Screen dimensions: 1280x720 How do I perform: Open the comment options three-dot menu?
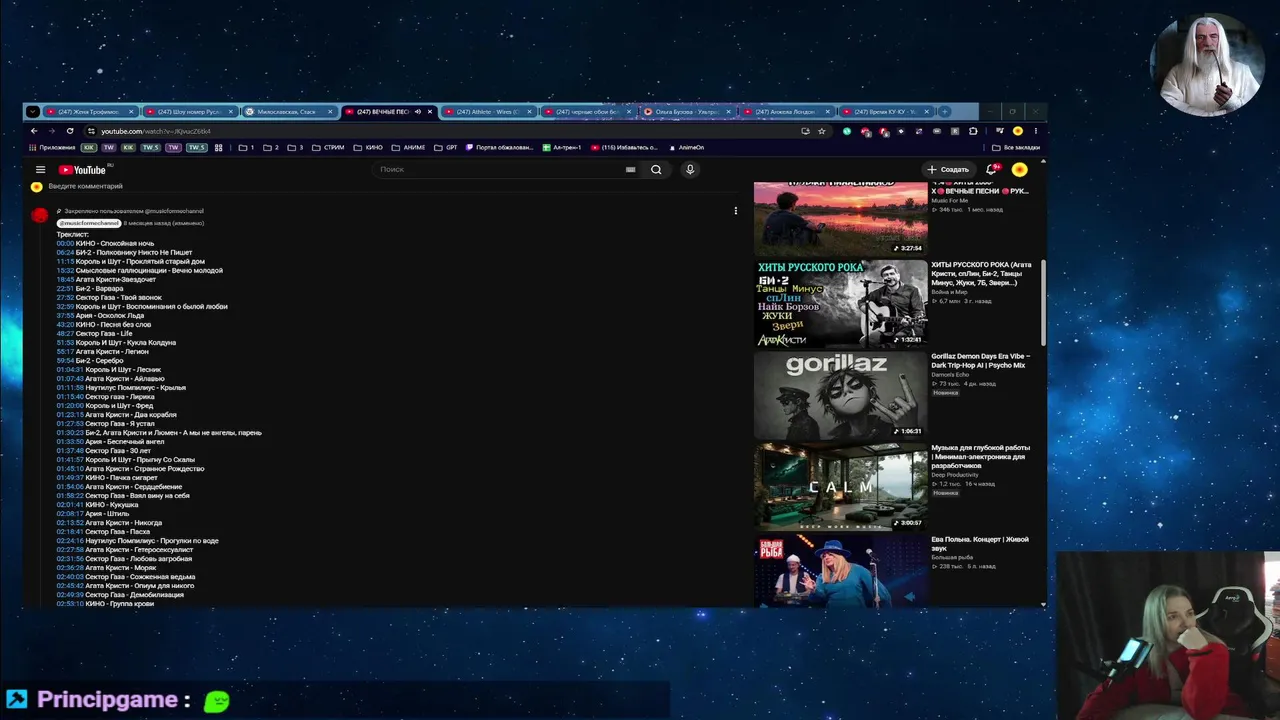pos(735,211)
